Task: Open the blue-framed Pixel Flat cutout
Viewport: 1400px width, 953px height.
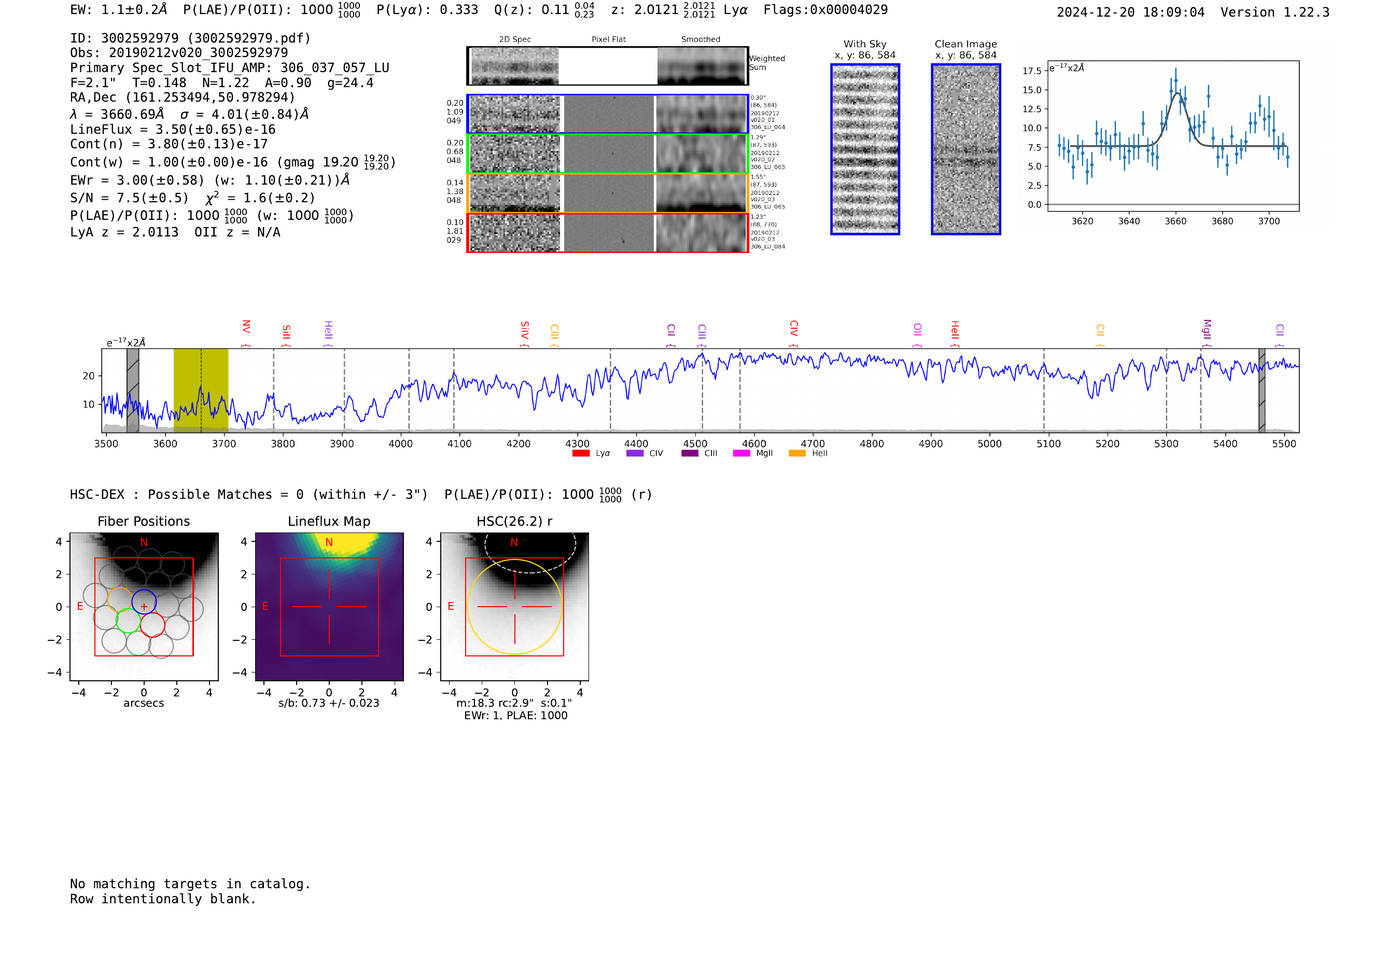Action: coord(608,115)
